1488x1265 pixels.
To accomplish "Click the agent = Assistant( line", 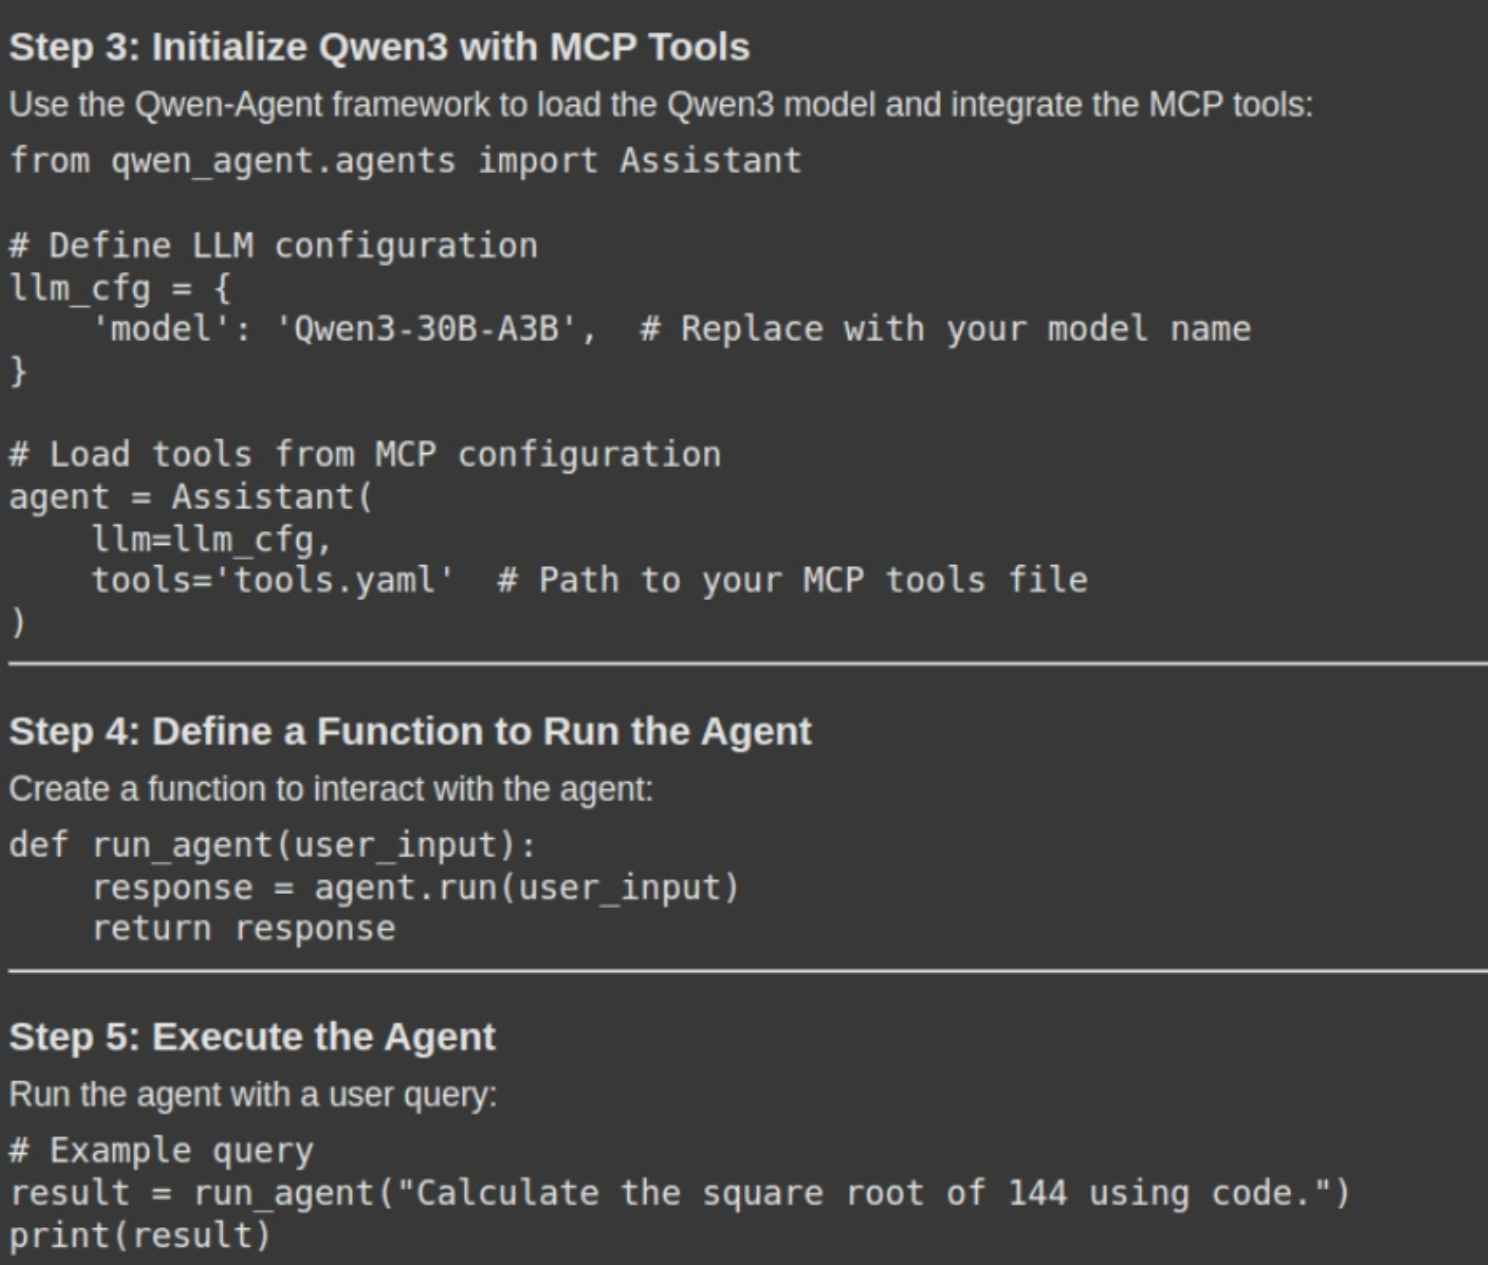I will click(x=190, y=497).
